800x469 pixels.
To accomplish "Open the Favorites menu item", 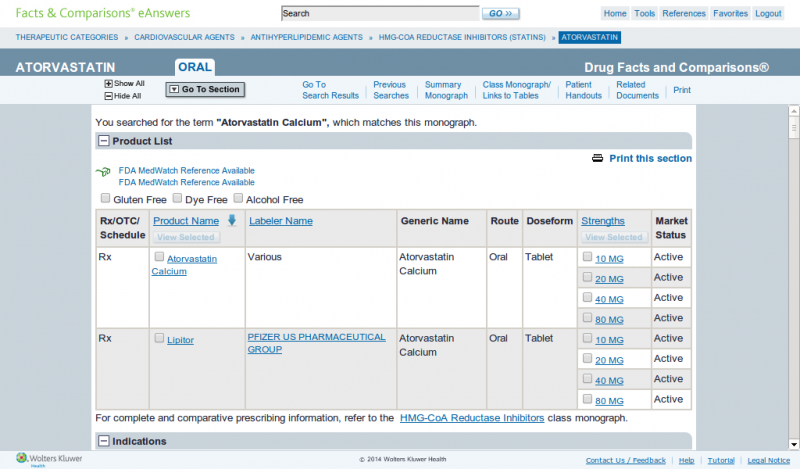I will point(730,14).
